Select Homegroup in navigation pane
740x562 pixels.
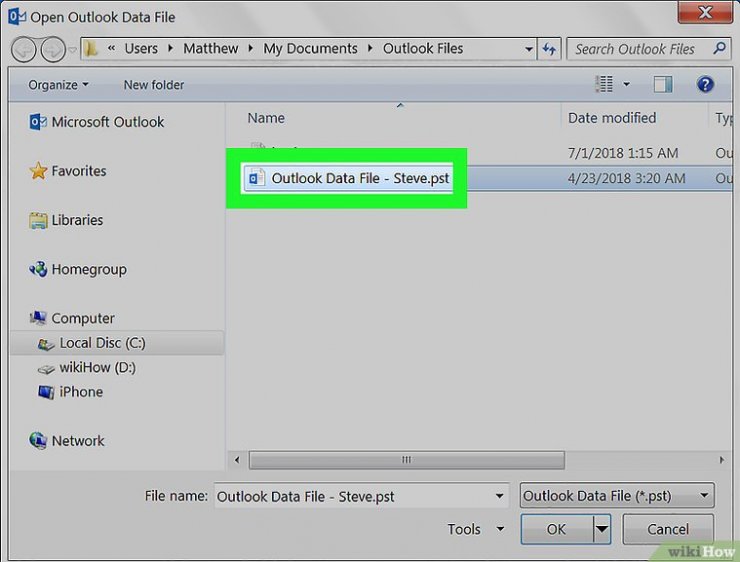click(x=89, y=269)
